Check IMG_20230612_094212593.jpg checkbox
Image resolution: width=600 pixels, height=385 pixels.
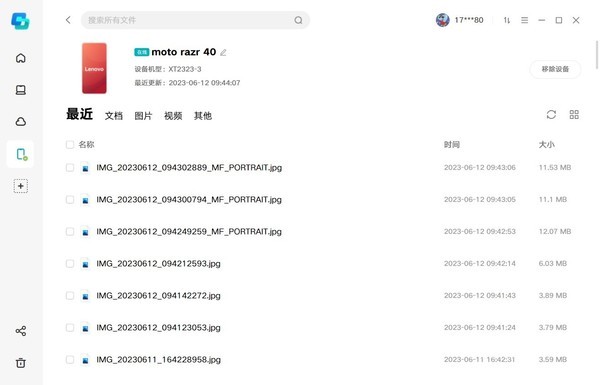pyautogui.click(x=70, y=264)
